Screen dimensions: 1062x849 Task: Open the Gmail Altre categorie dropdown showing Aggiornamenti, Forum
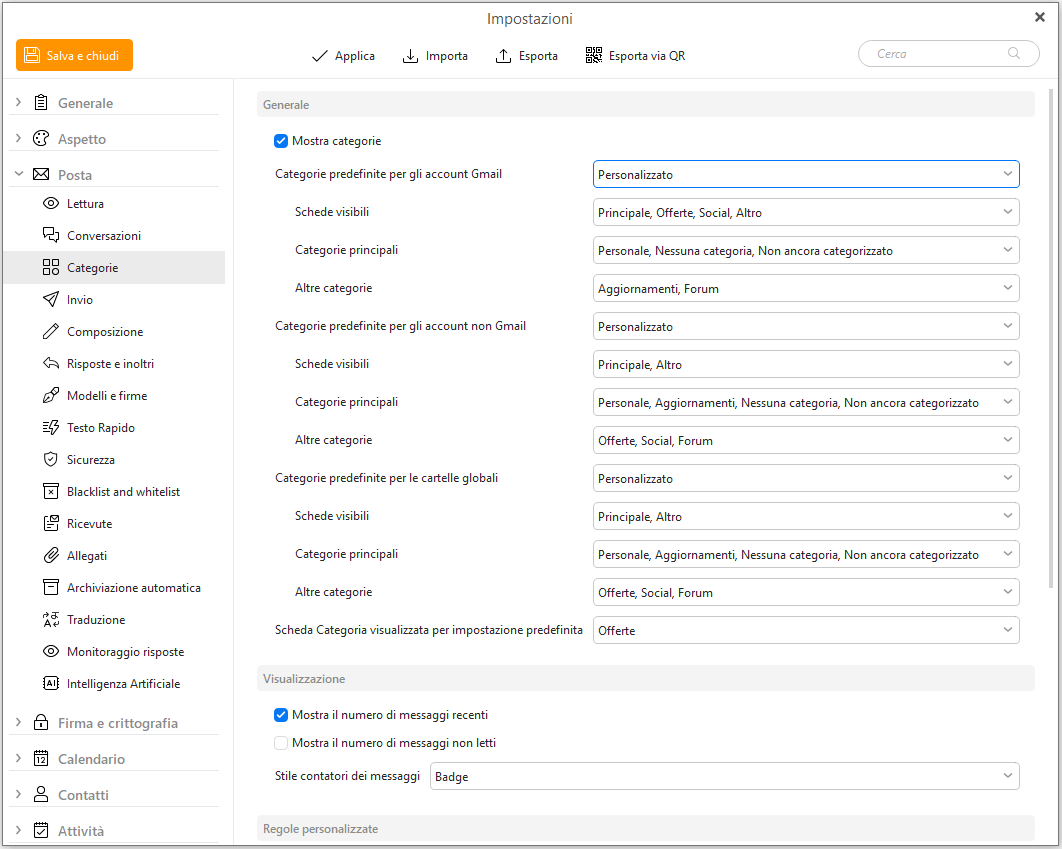coord(806,288)
